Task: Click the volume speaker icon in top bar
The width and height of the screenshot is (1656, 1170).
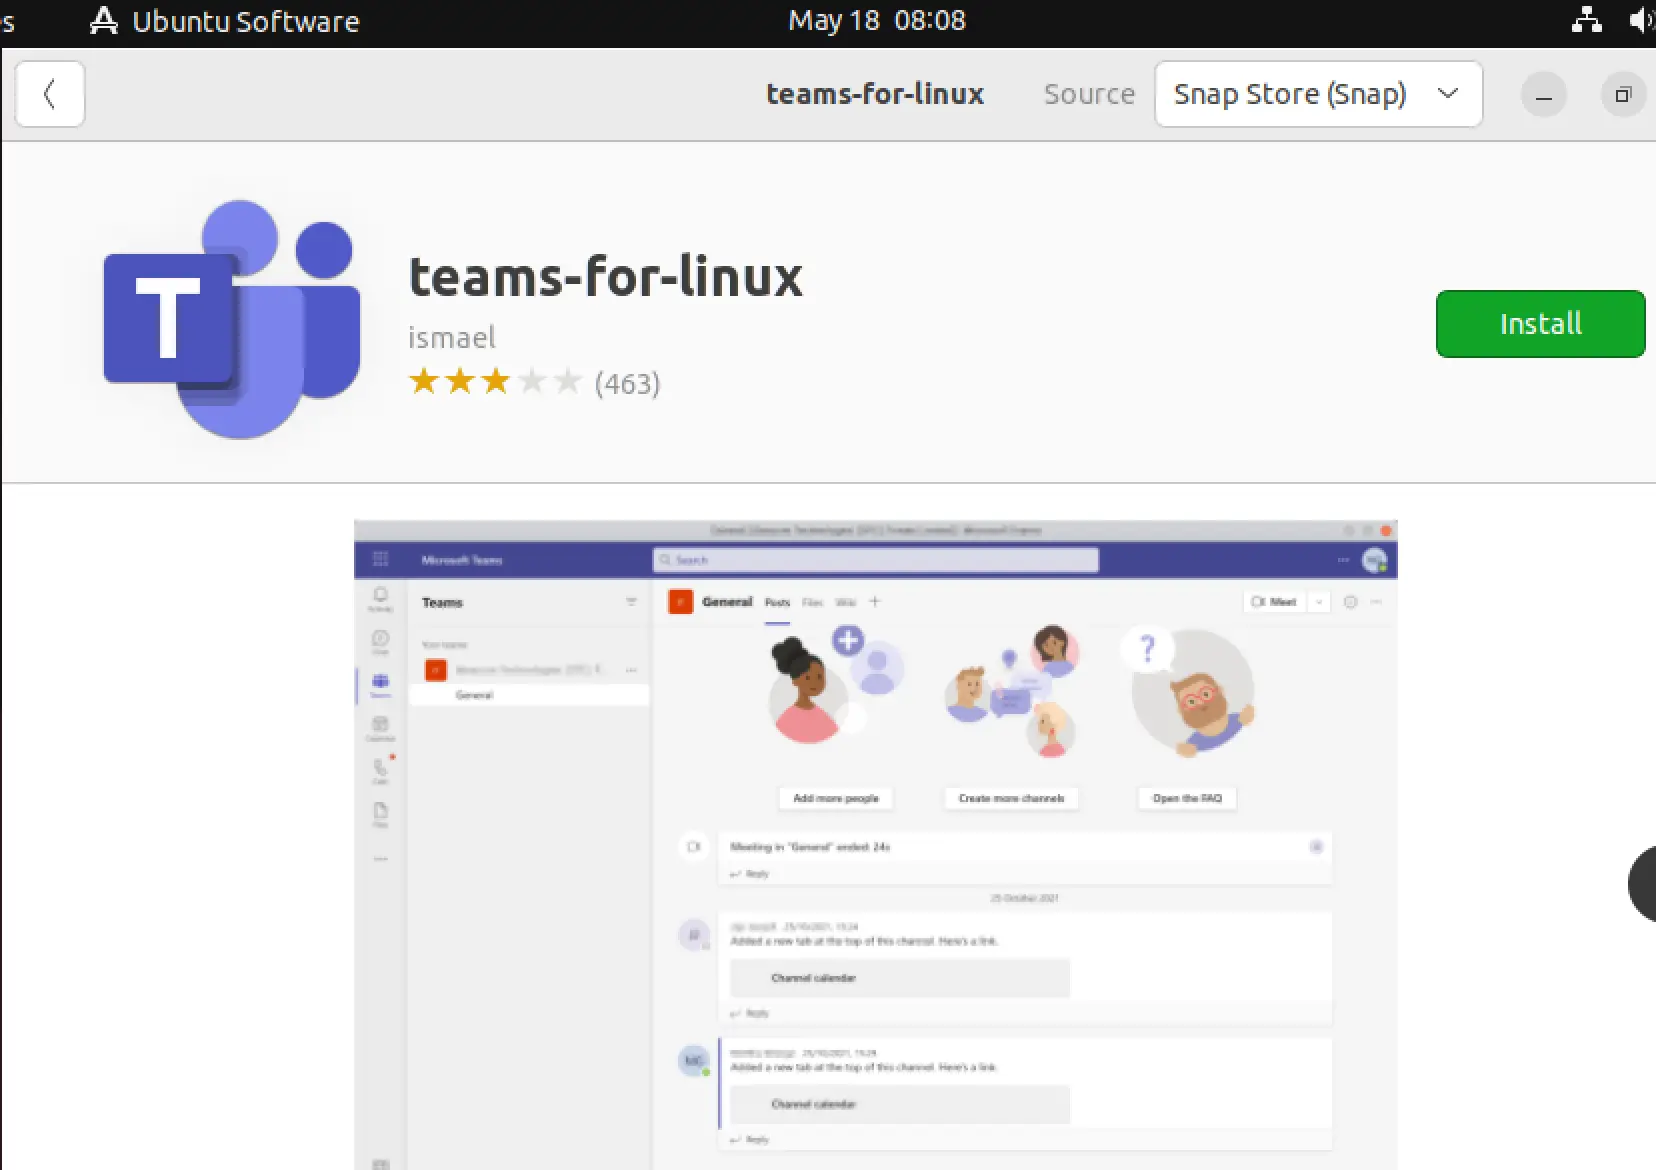Action: pos(1642,20)
